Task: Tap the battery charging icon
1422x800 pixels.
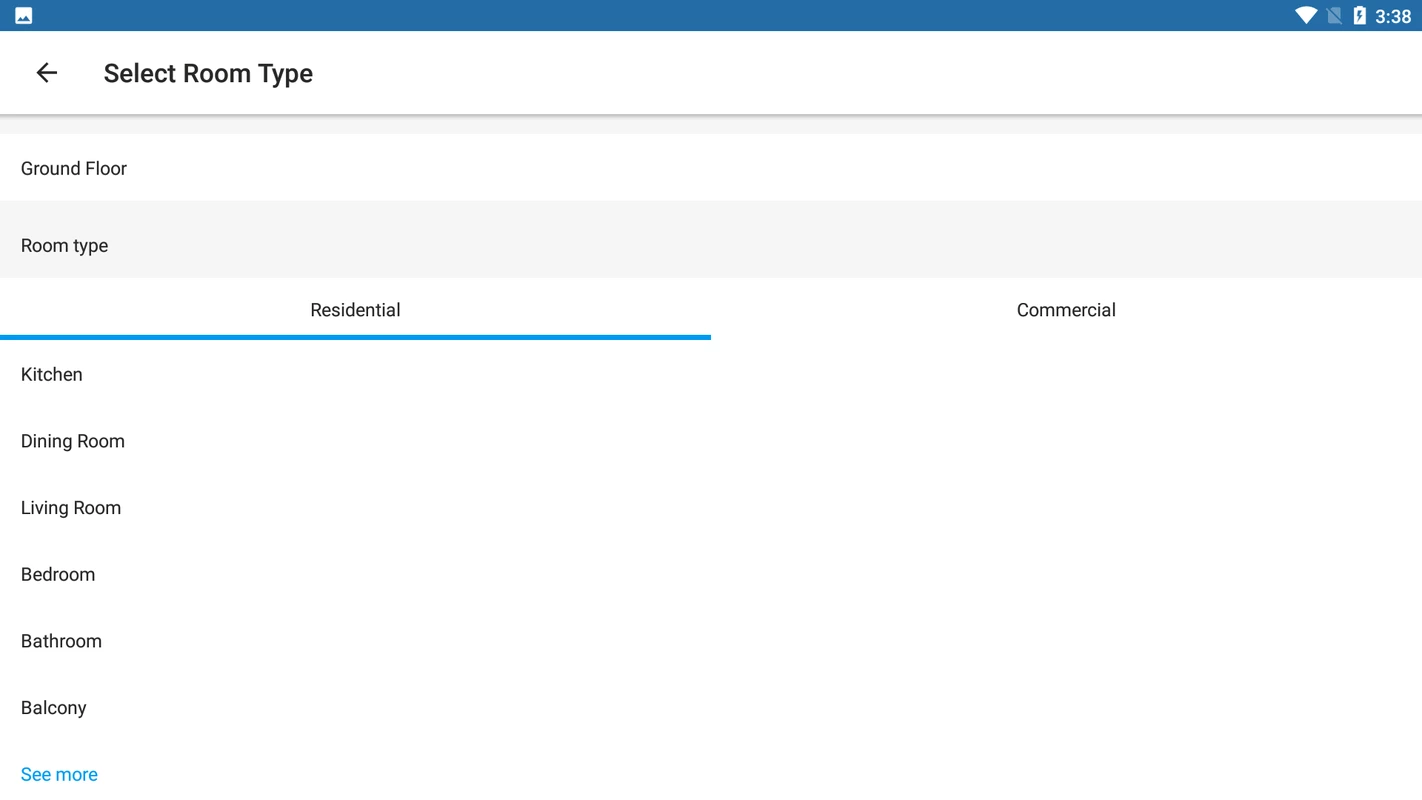Action: tap(1360, 16)
